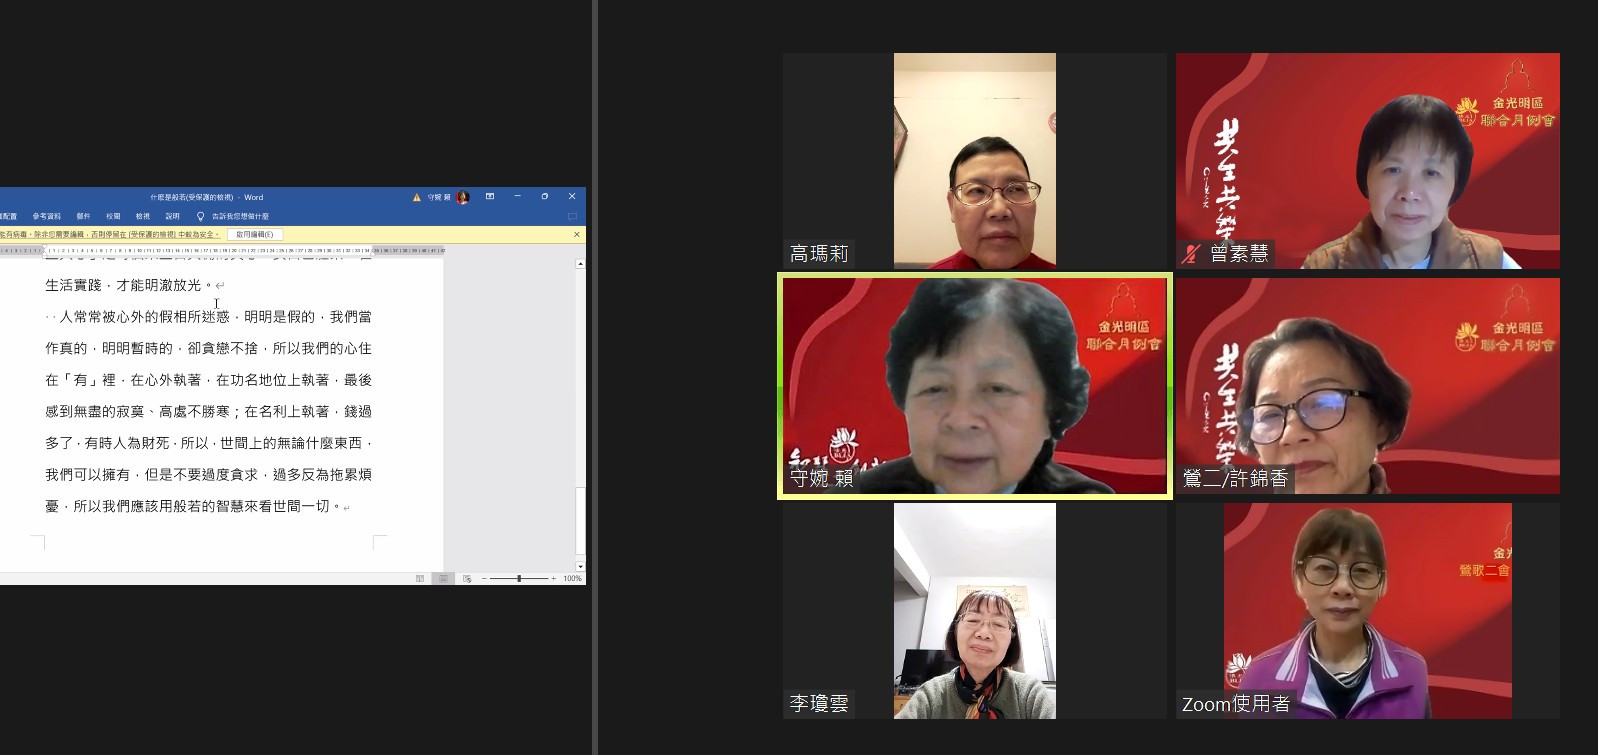Switch to Read Mode view
The width and height of the screenshot is (1598, 755).
420,578
